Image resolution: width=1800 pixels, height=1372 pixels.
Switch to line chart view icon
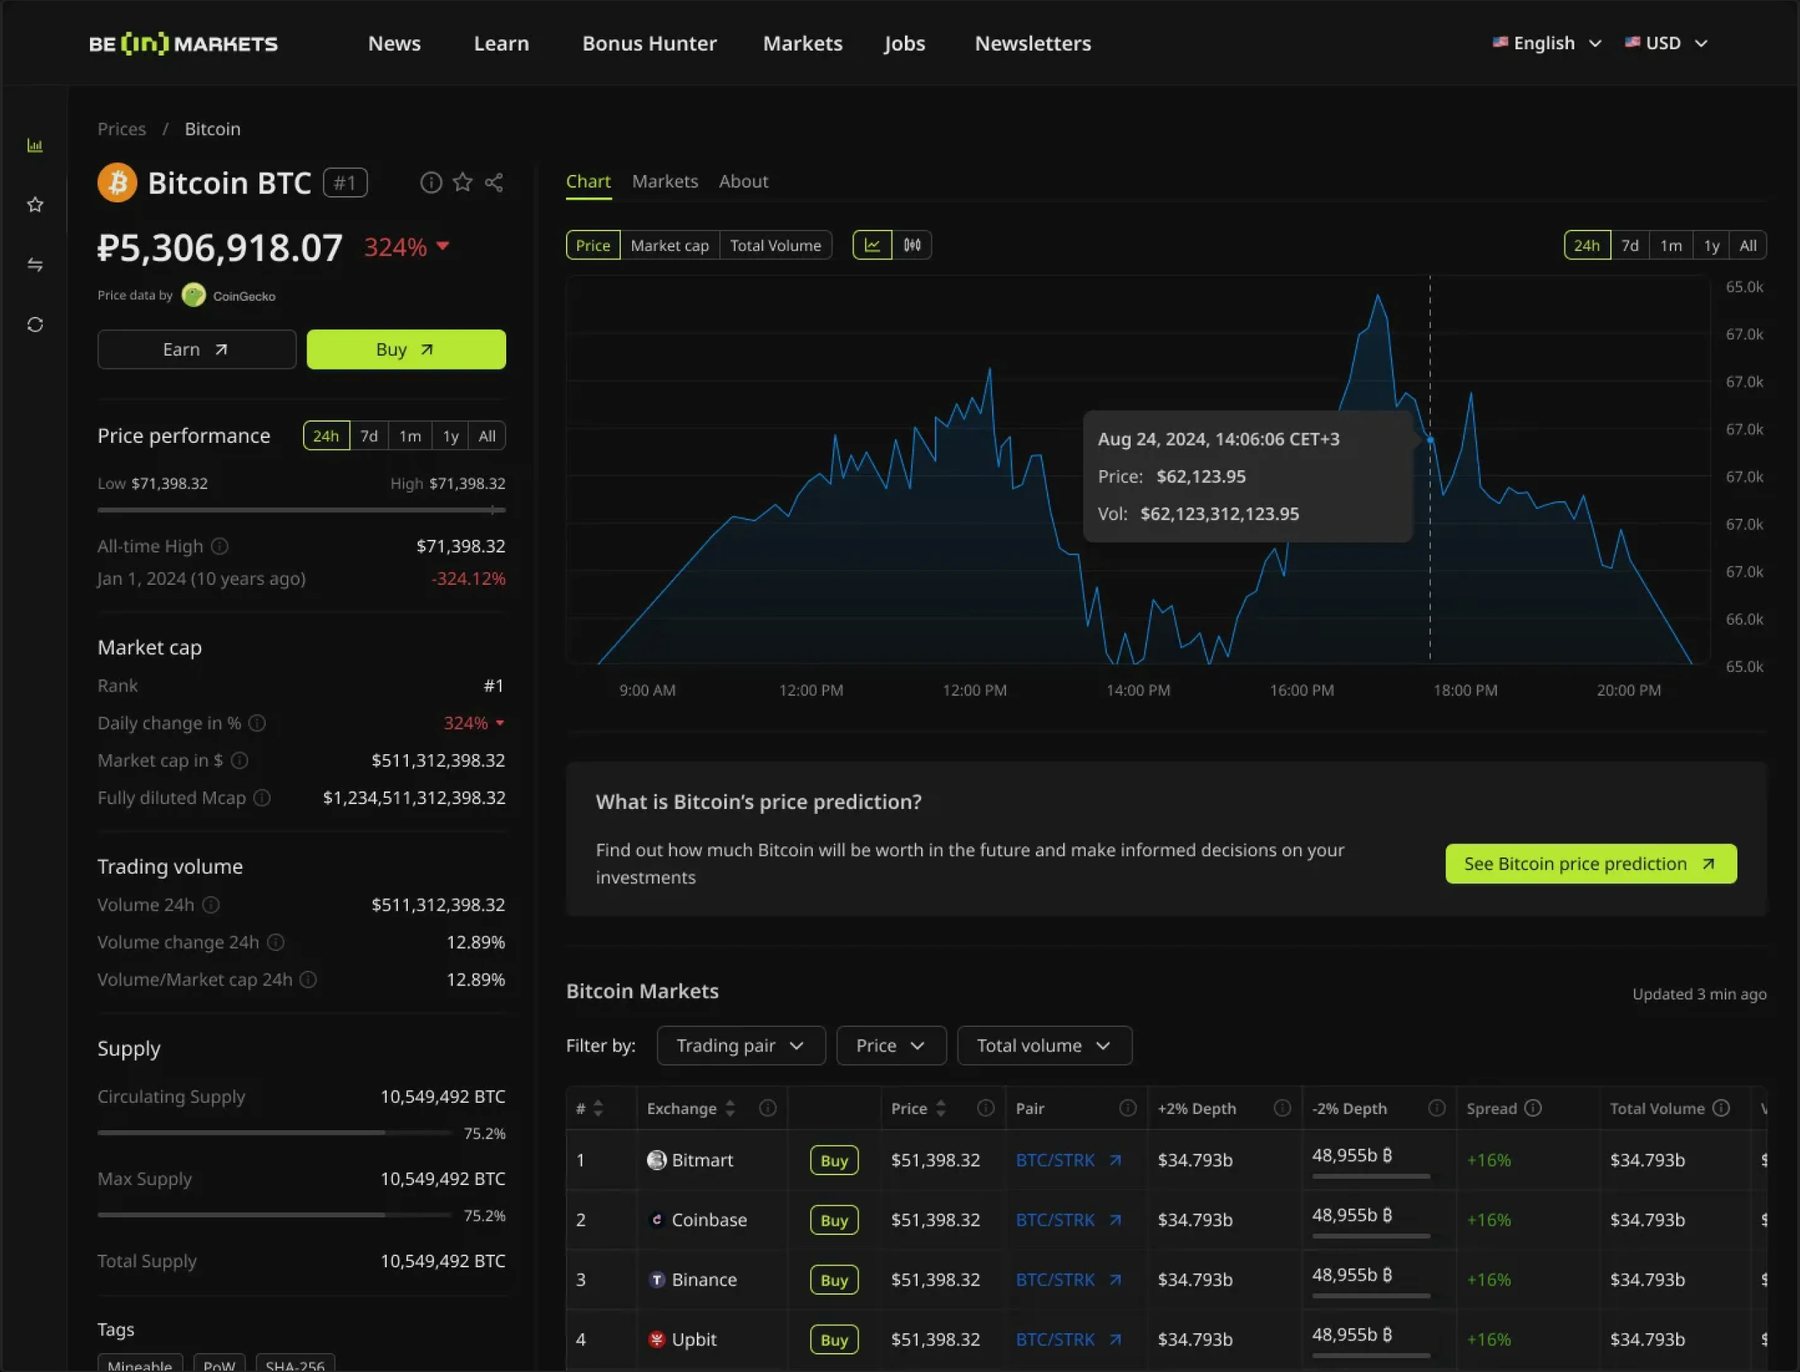point(872,245)
